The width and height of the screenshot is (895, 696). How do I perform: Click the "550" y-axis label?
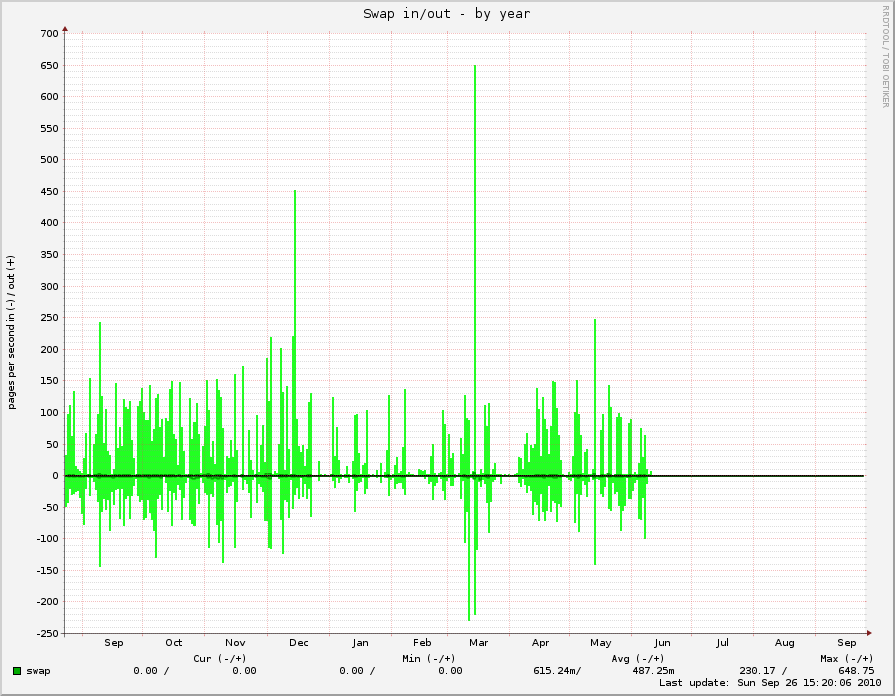50,128
